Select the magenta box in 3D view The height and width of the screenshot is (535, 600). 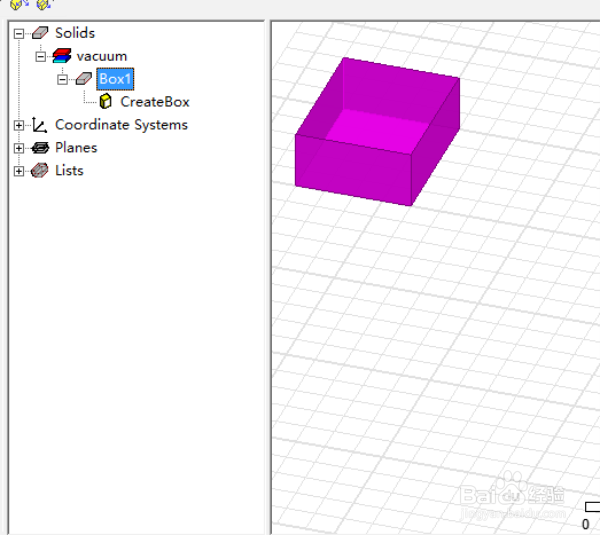point(377,132)
